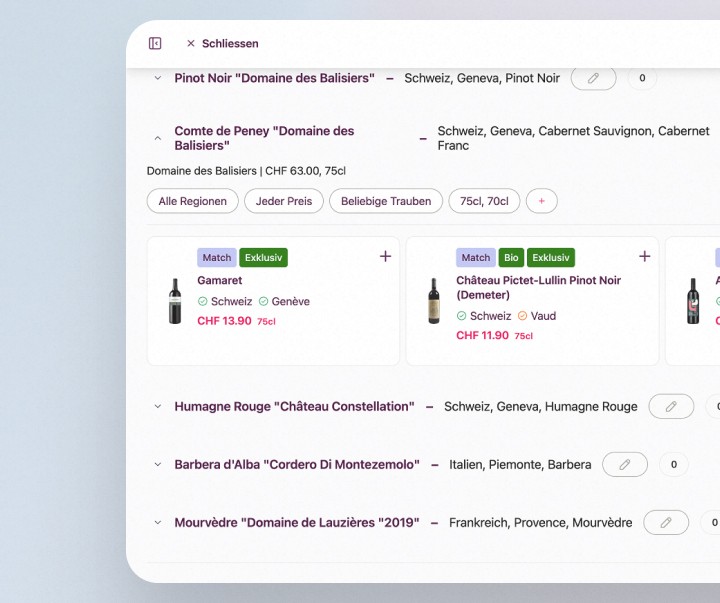Click the Exklusiv badge on Château Pictet-Lullin card
Viewport: 720px width, 603px height.
point(551,258)
